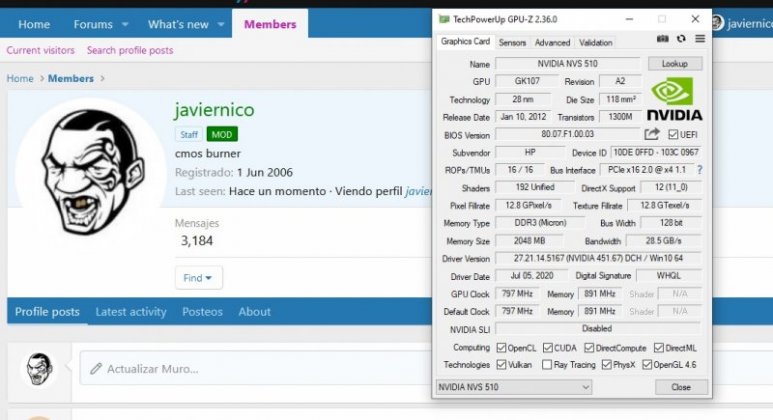Viewport: 773px width, 420px height.
Task: Minimize the GPU-Z window
Action: 629,19
